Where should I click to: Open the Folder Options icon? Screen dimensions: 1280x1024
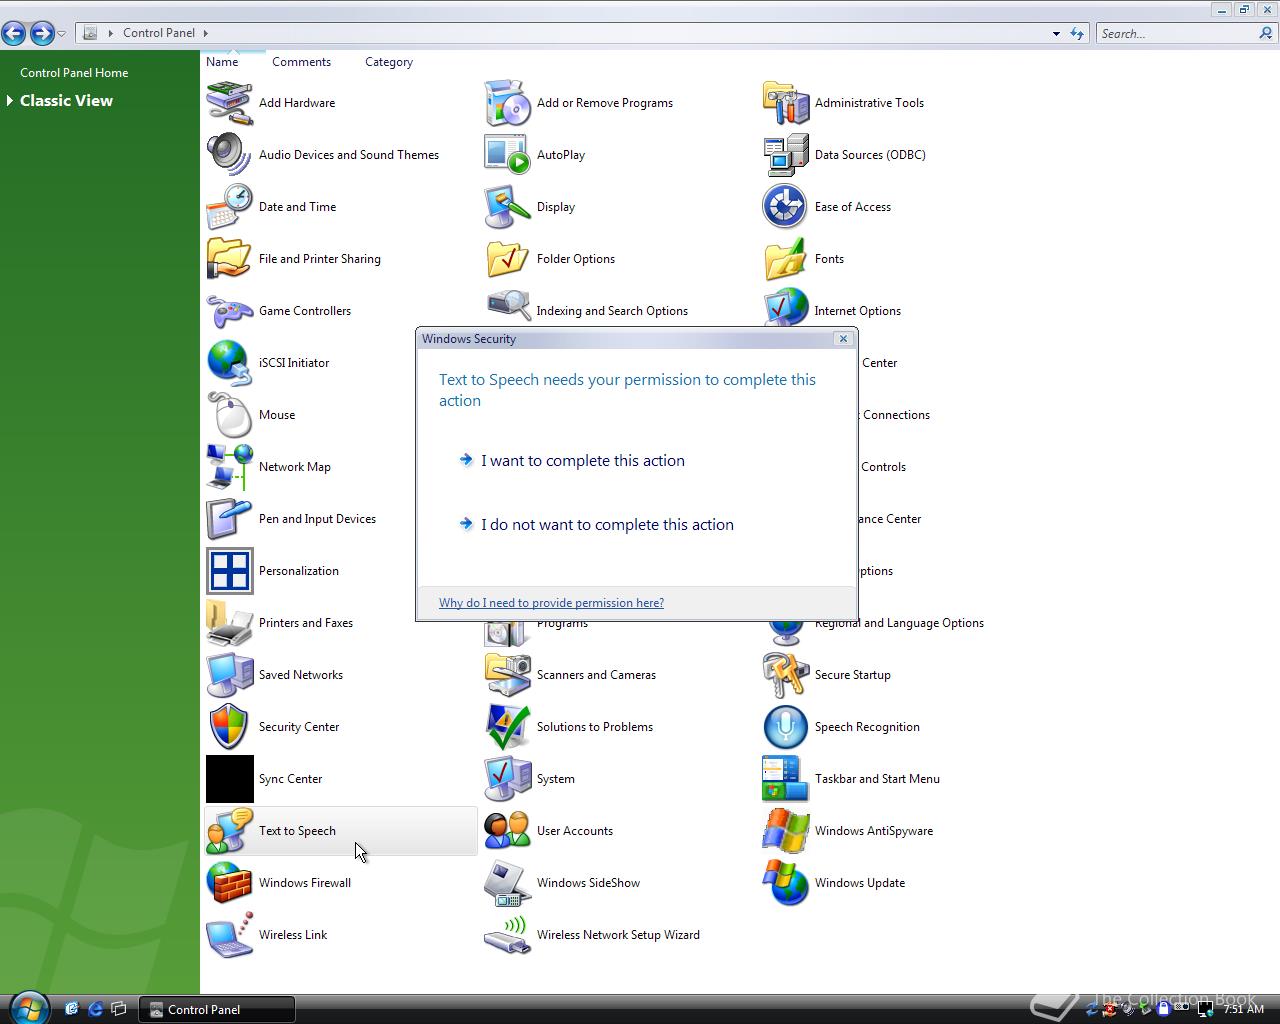point(507,259)
